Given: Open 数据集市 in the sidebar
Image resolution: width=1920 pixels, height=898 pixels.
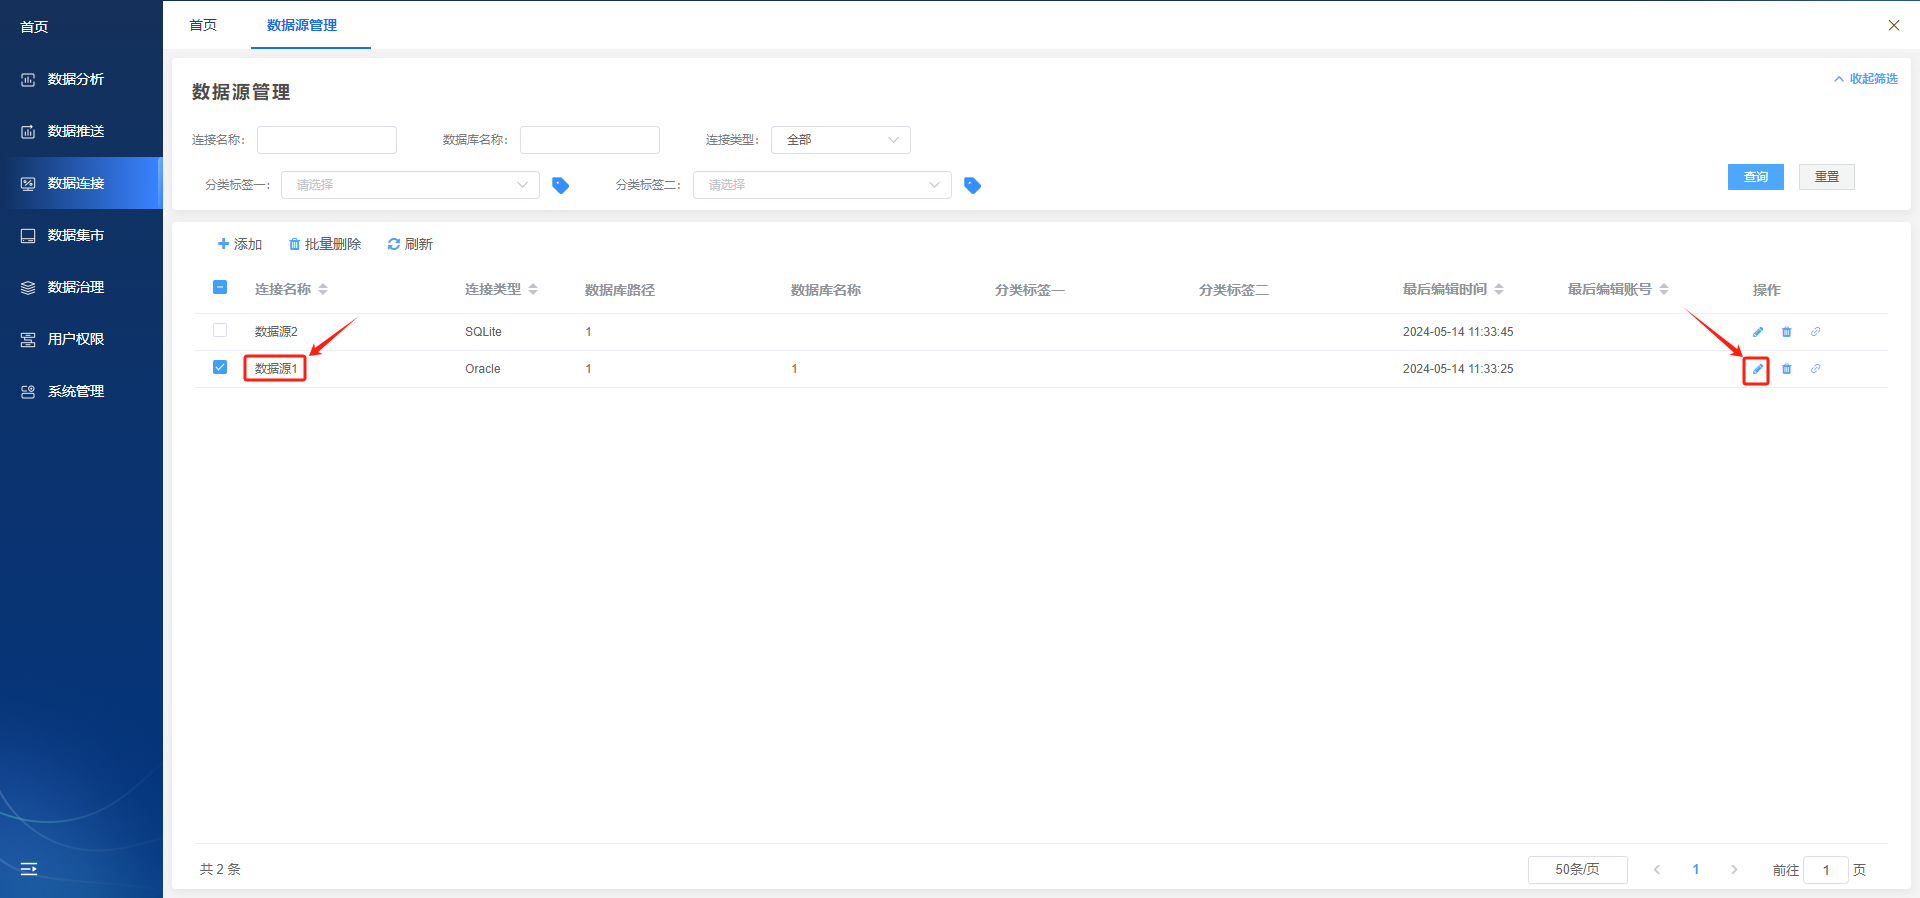Looking at the screenshot, I should tap(76, 235).
